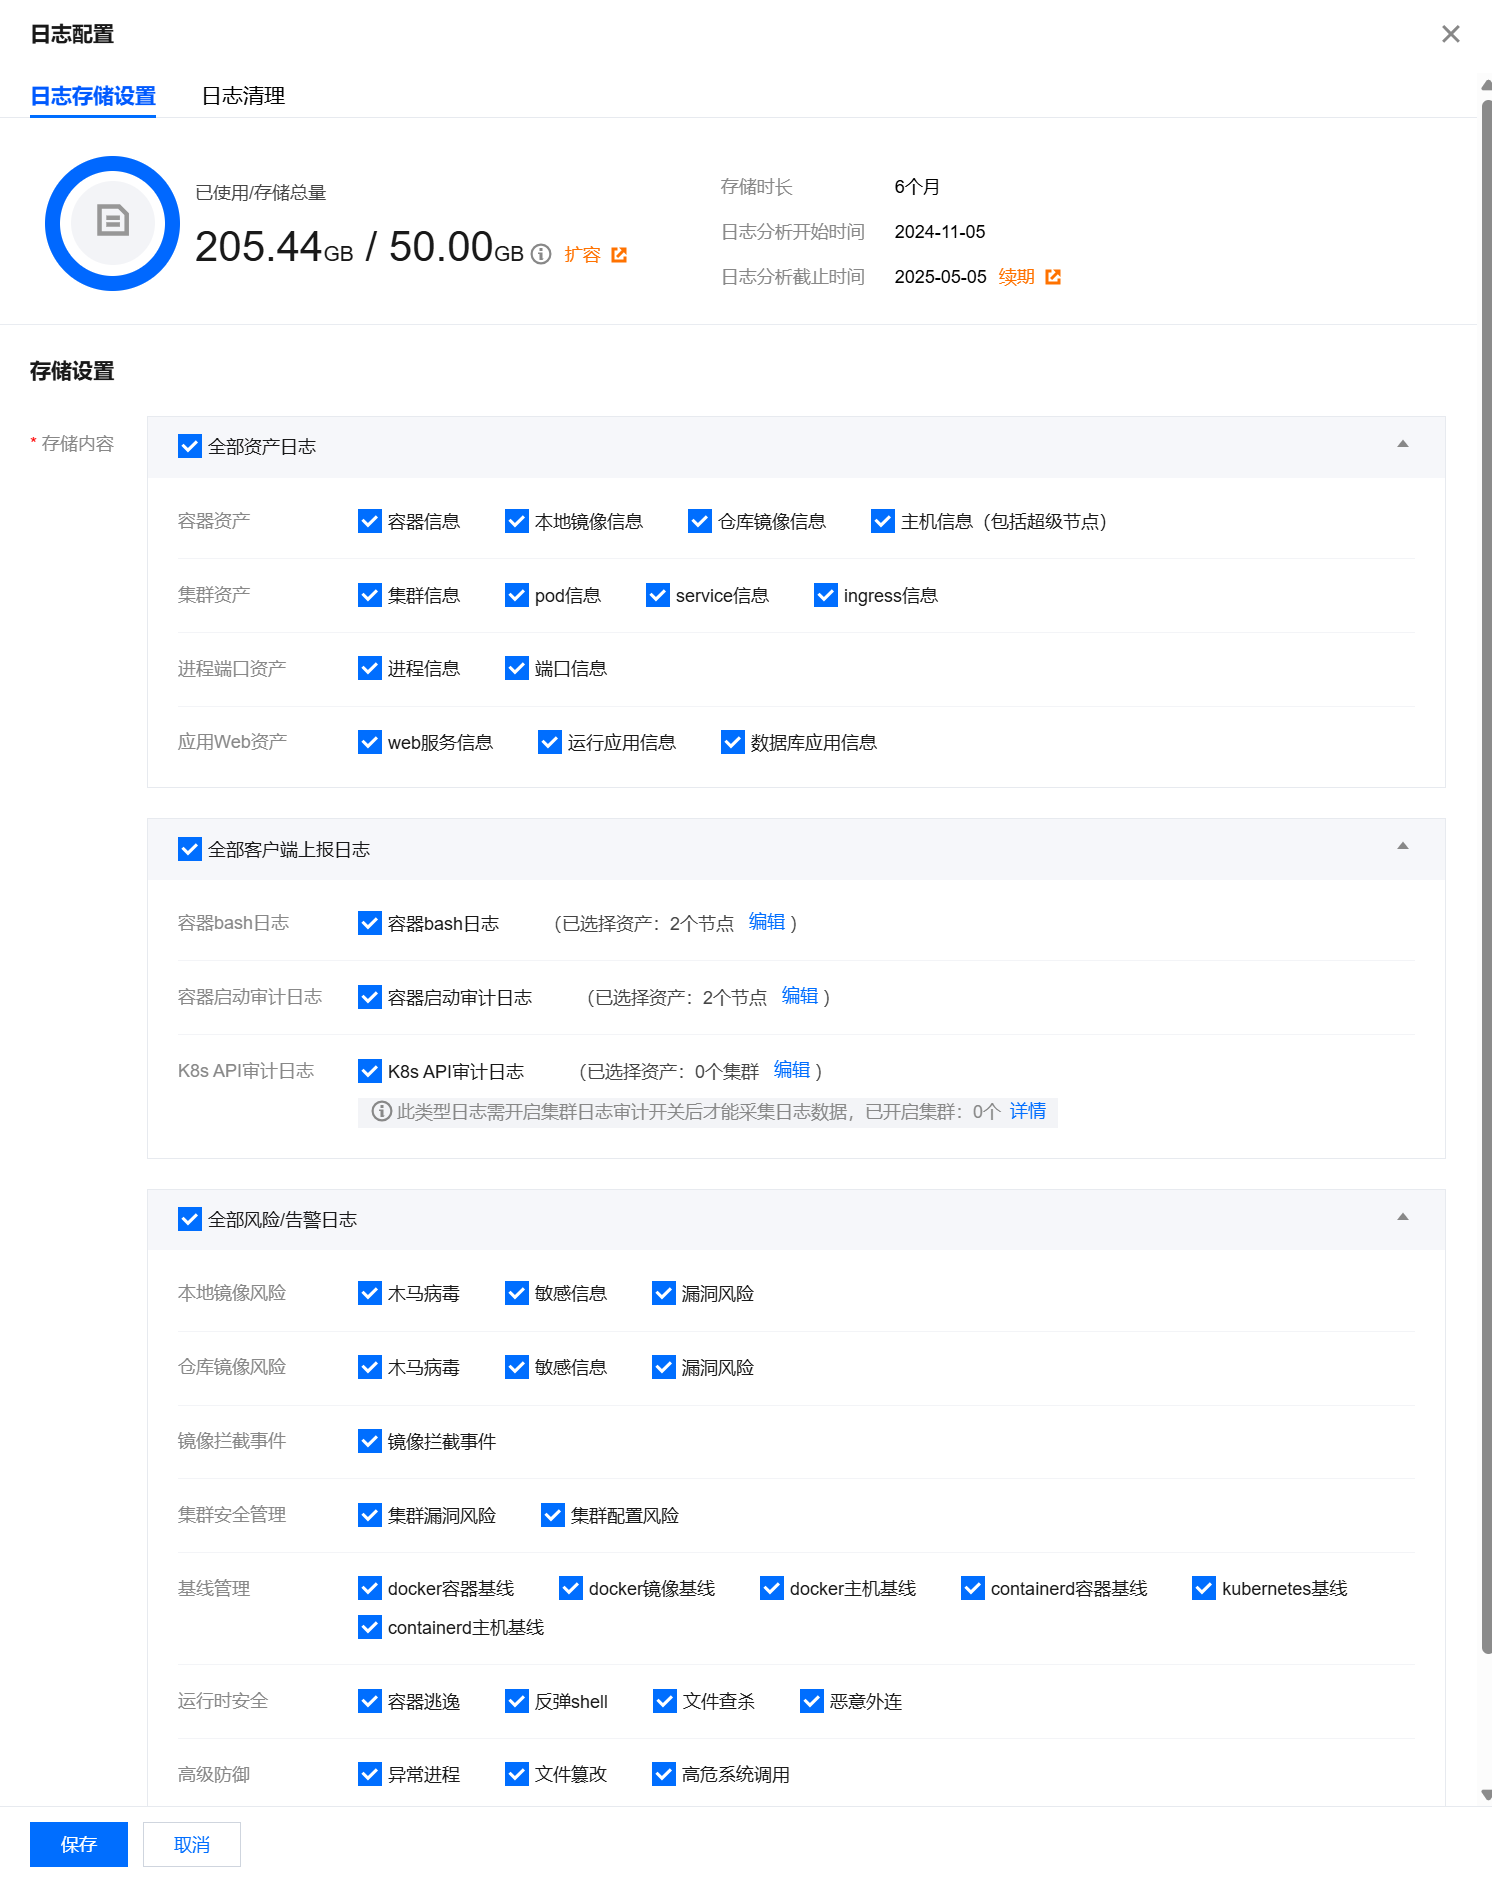The width and height of the screenshot is (1492, 1879).
Task: Click the storage usage ring chart icon
Action: click(112, 223)
